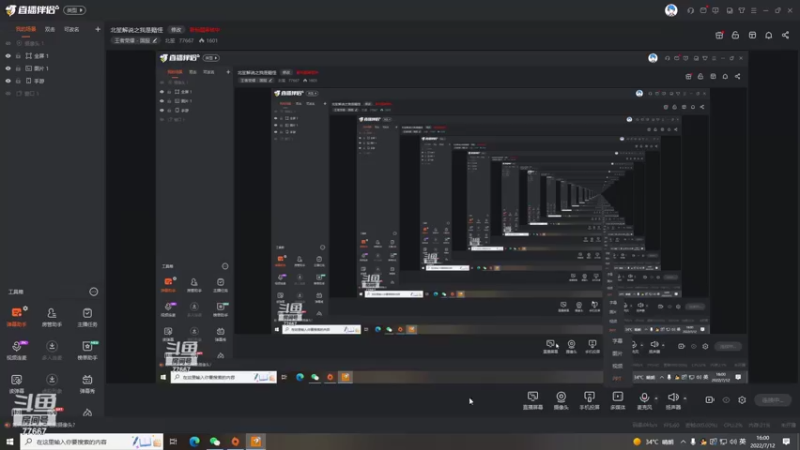Select the 图片 1 source row
Viewport: 800px width, 450px height.
pyautogui.click(x=53, y=68)
